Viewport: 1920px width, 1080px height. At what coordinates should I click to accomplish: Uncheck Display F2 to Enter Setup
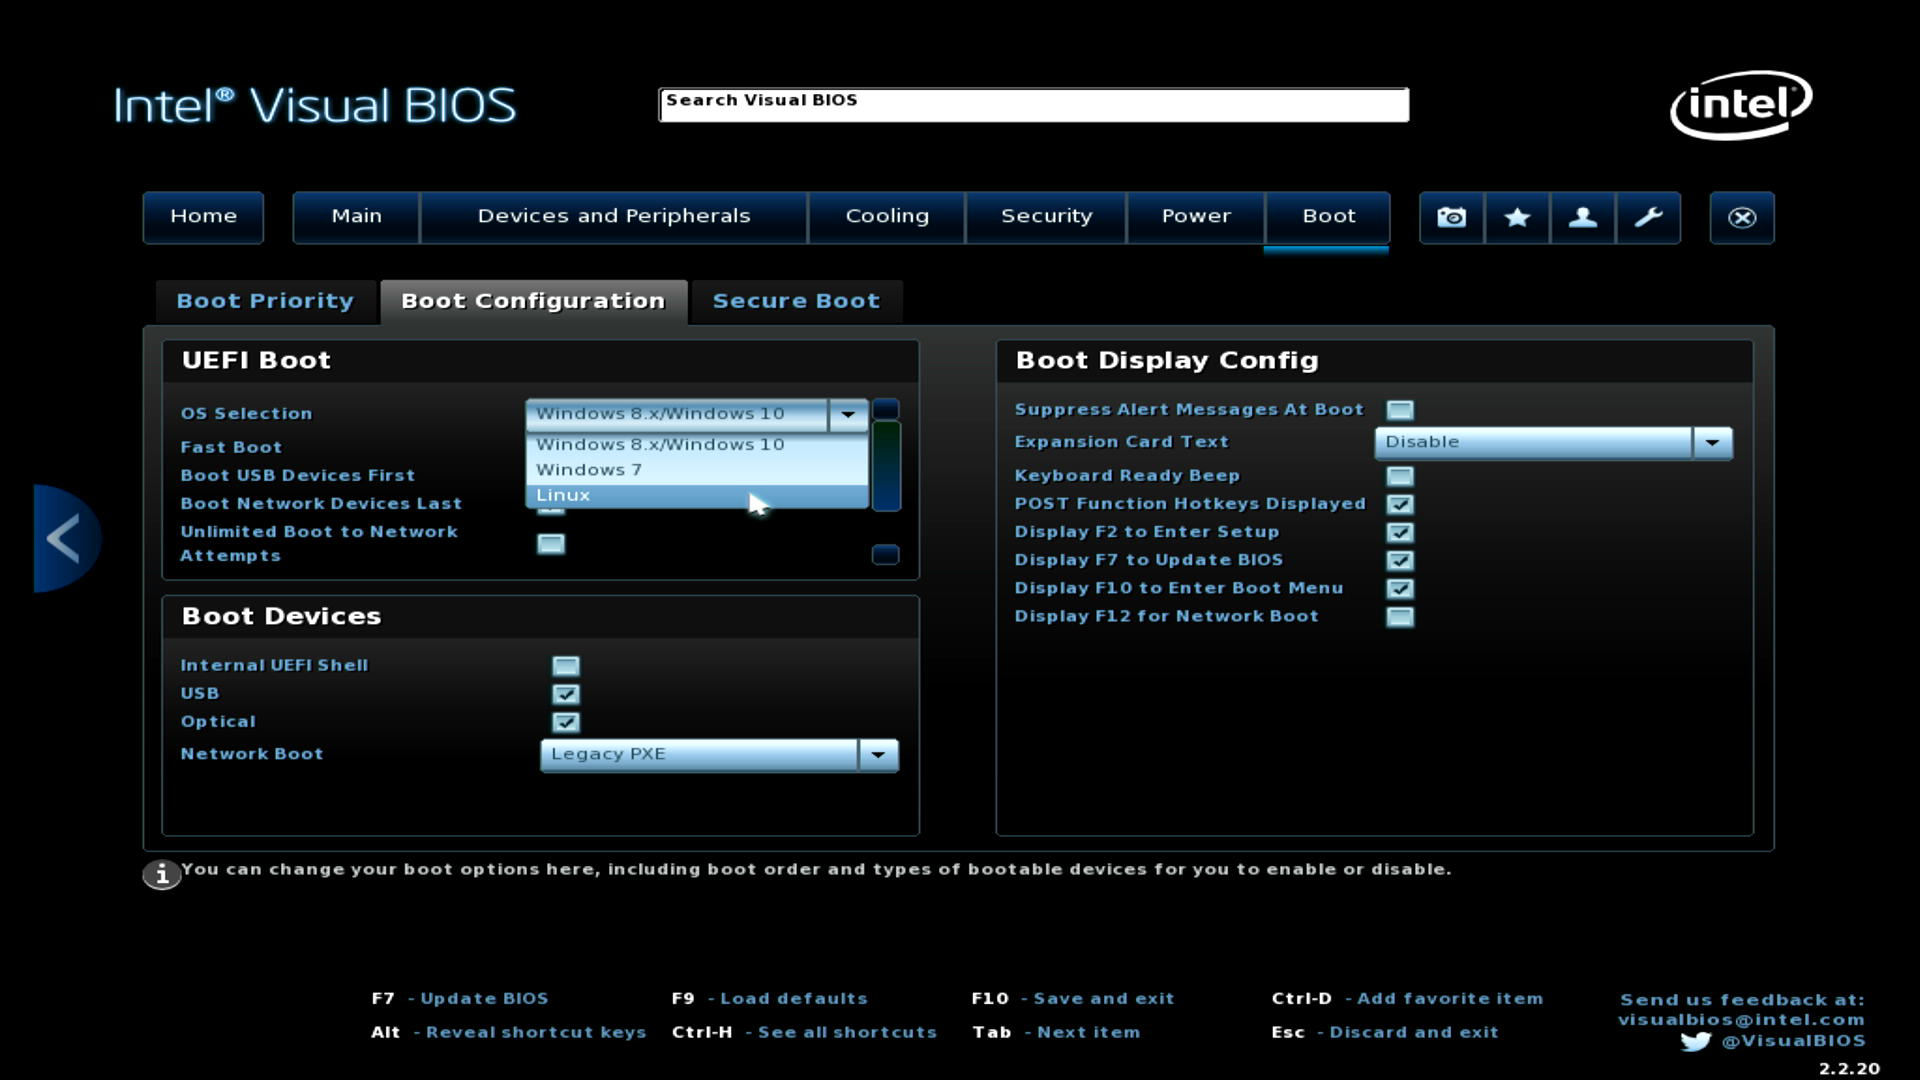point(1400,532)
